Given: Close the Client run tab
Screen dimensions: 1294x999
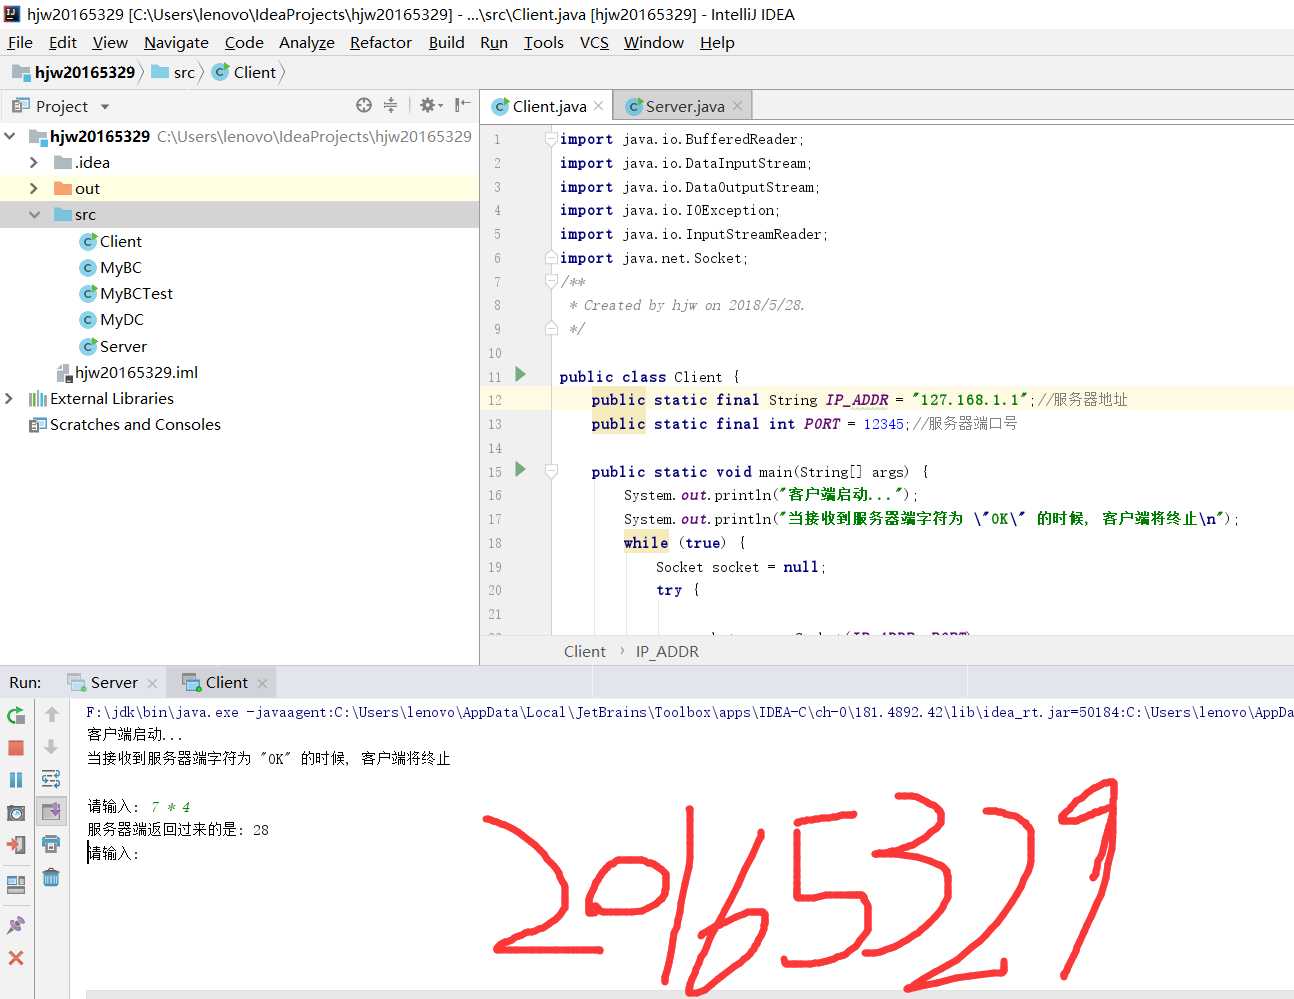Looking at the screenshot, I should 262,683.
